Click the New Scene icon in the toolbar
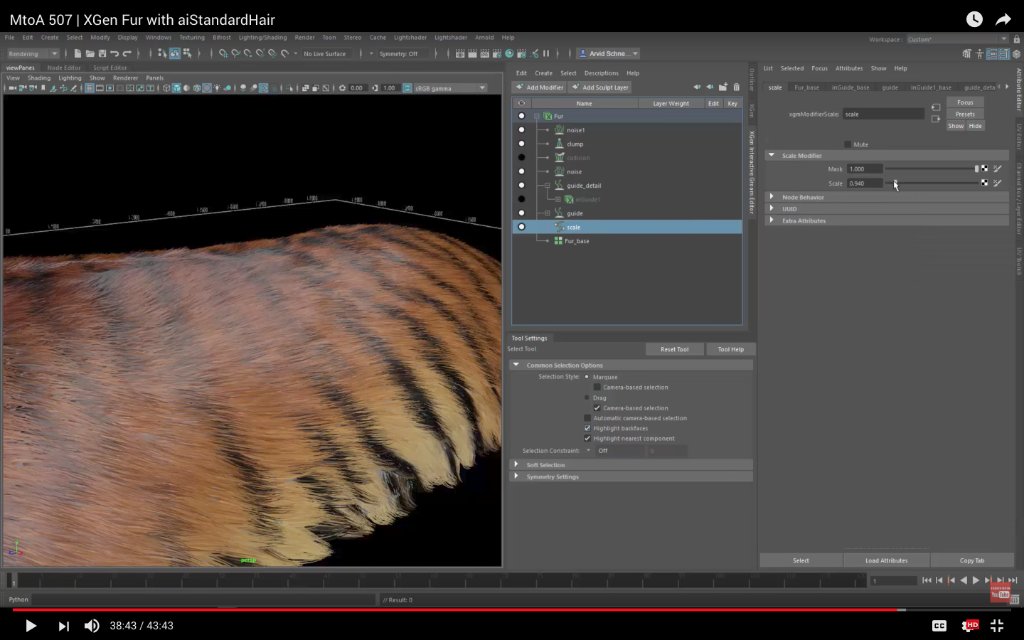 click(78, 54)
